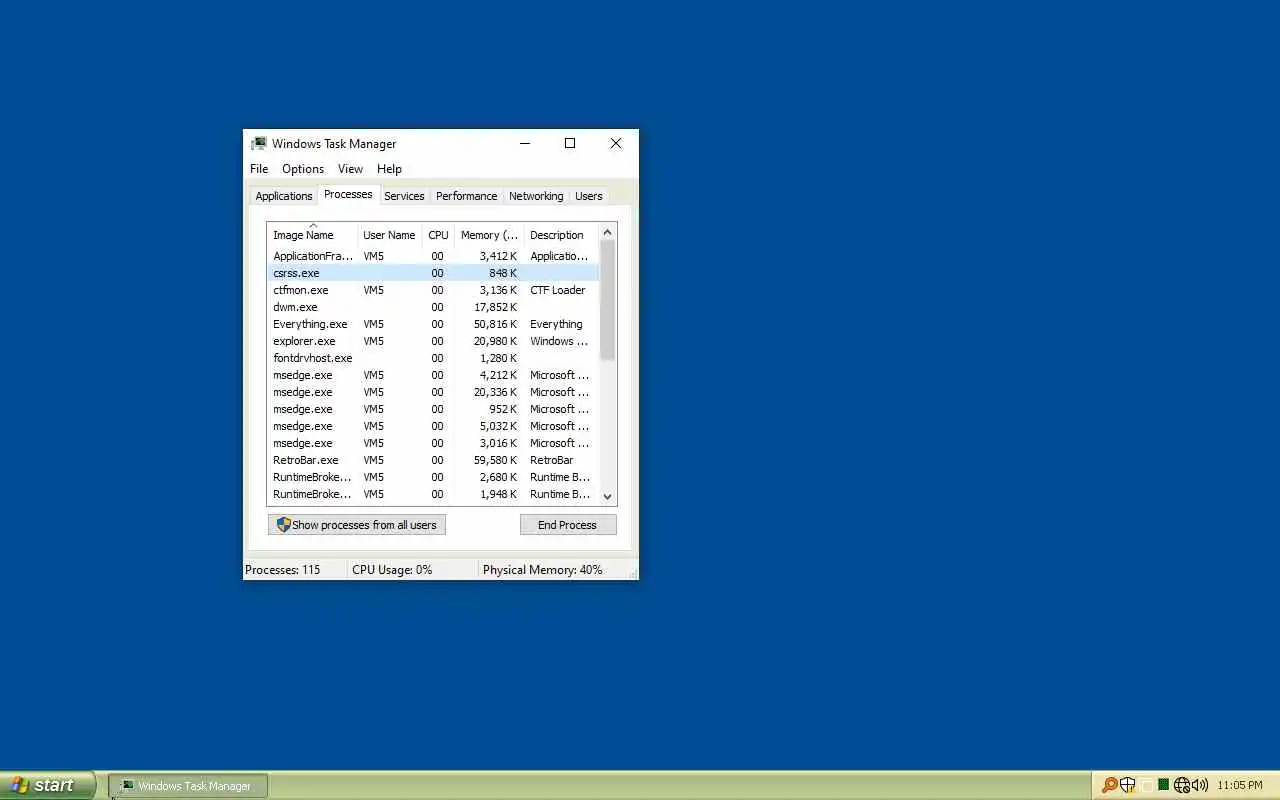
Task: Switch to the Performance tab
Action: tap(466, 196)
